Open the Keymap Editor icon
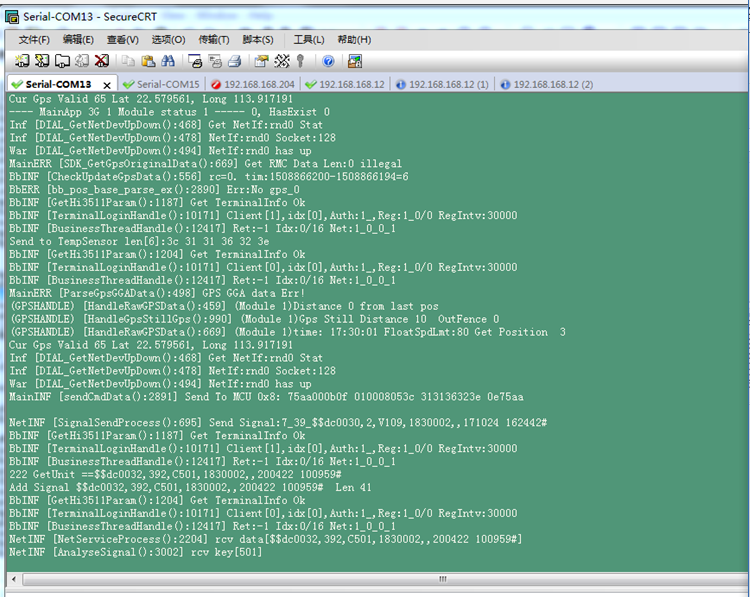Viewport: 750px width, 597px height. (x=282, y=61)
